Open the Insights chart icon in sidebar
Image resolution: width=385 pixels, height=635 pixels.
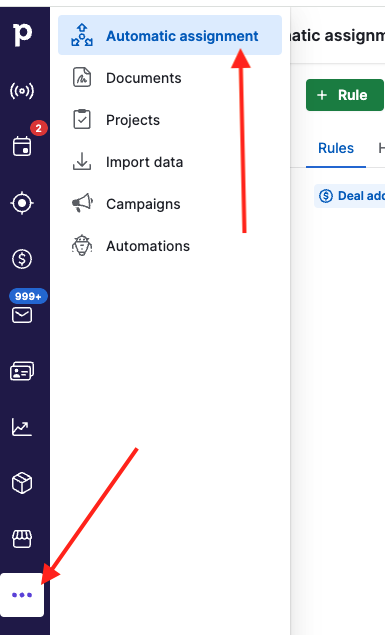(x=22, y=427)
